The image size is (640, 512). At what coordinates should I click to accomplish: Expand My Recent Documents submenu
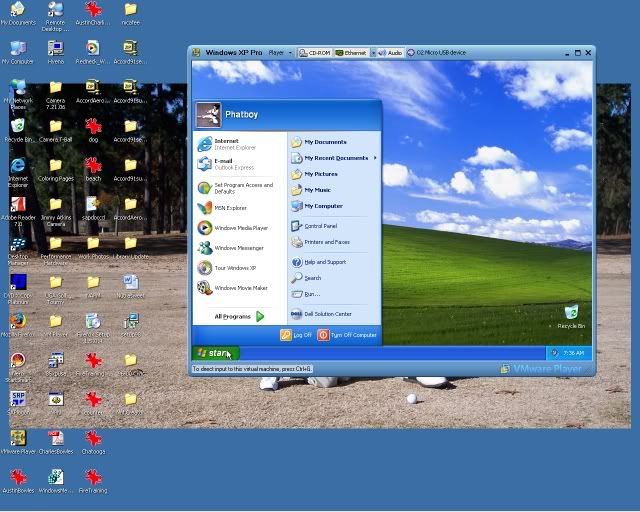pyautogui.click(x=335, y=158)
